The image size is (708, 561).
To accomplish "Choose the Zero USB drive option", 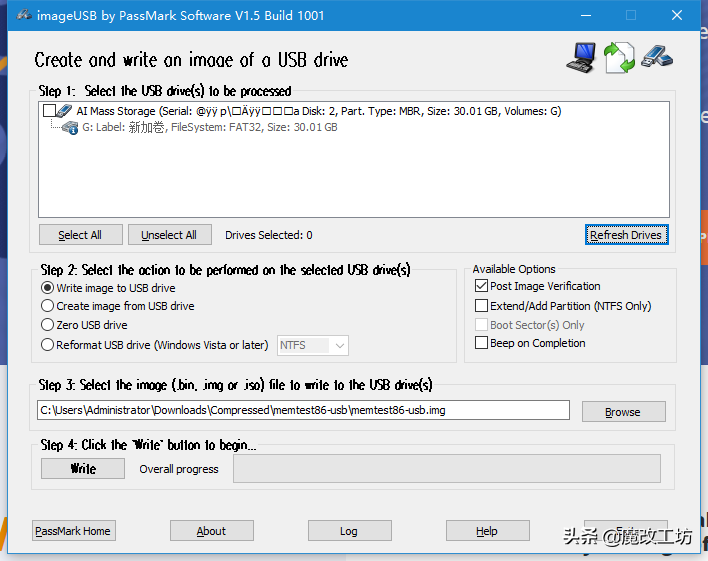I will [x=47, y=325].
